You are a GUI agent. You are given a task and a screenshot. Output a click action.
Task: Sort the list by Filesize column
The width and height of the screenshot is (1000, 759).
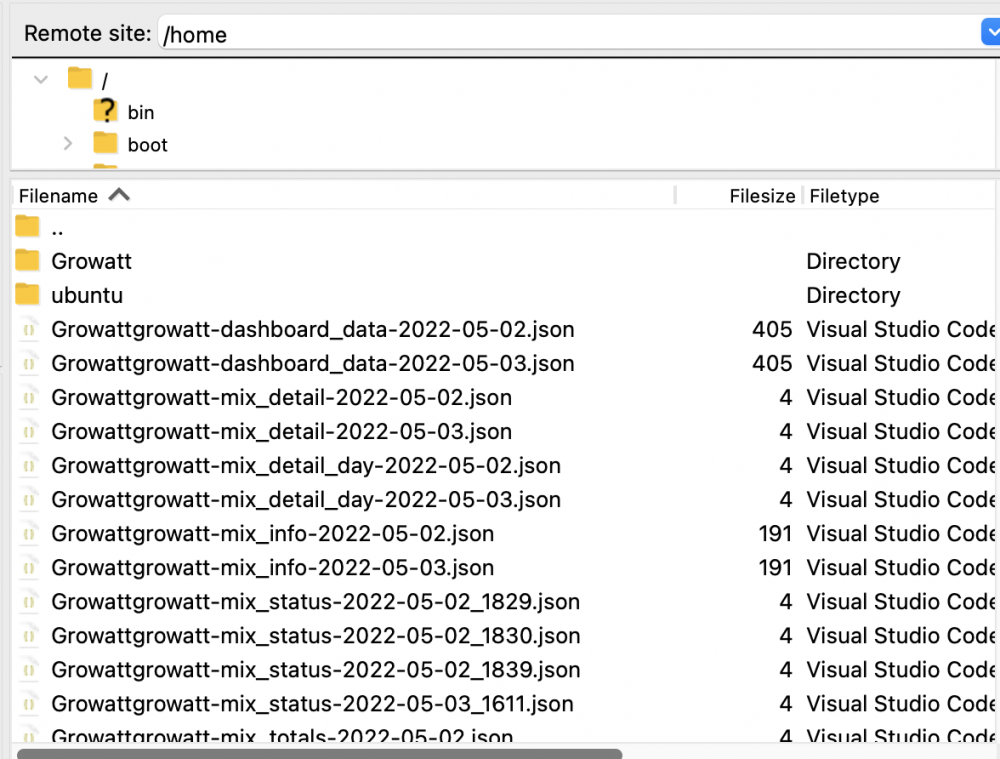click(761, 196)
